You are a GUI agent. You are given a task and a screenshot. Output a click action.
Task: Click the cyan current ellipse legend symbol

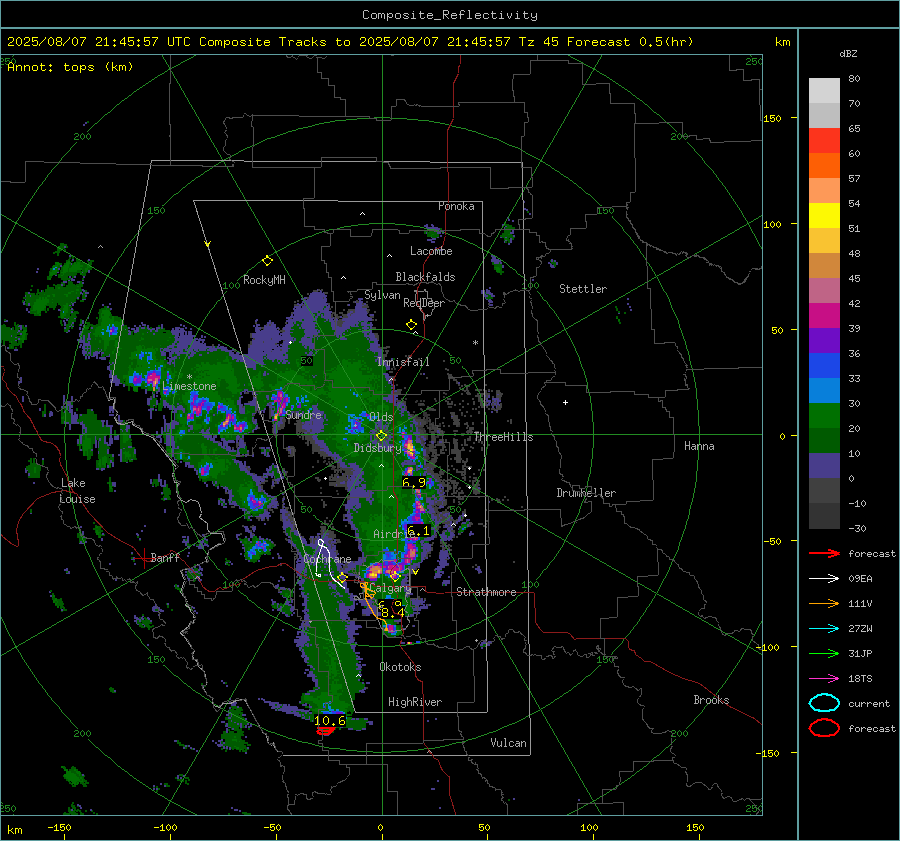pyautogui.click(x=824, y=703)
